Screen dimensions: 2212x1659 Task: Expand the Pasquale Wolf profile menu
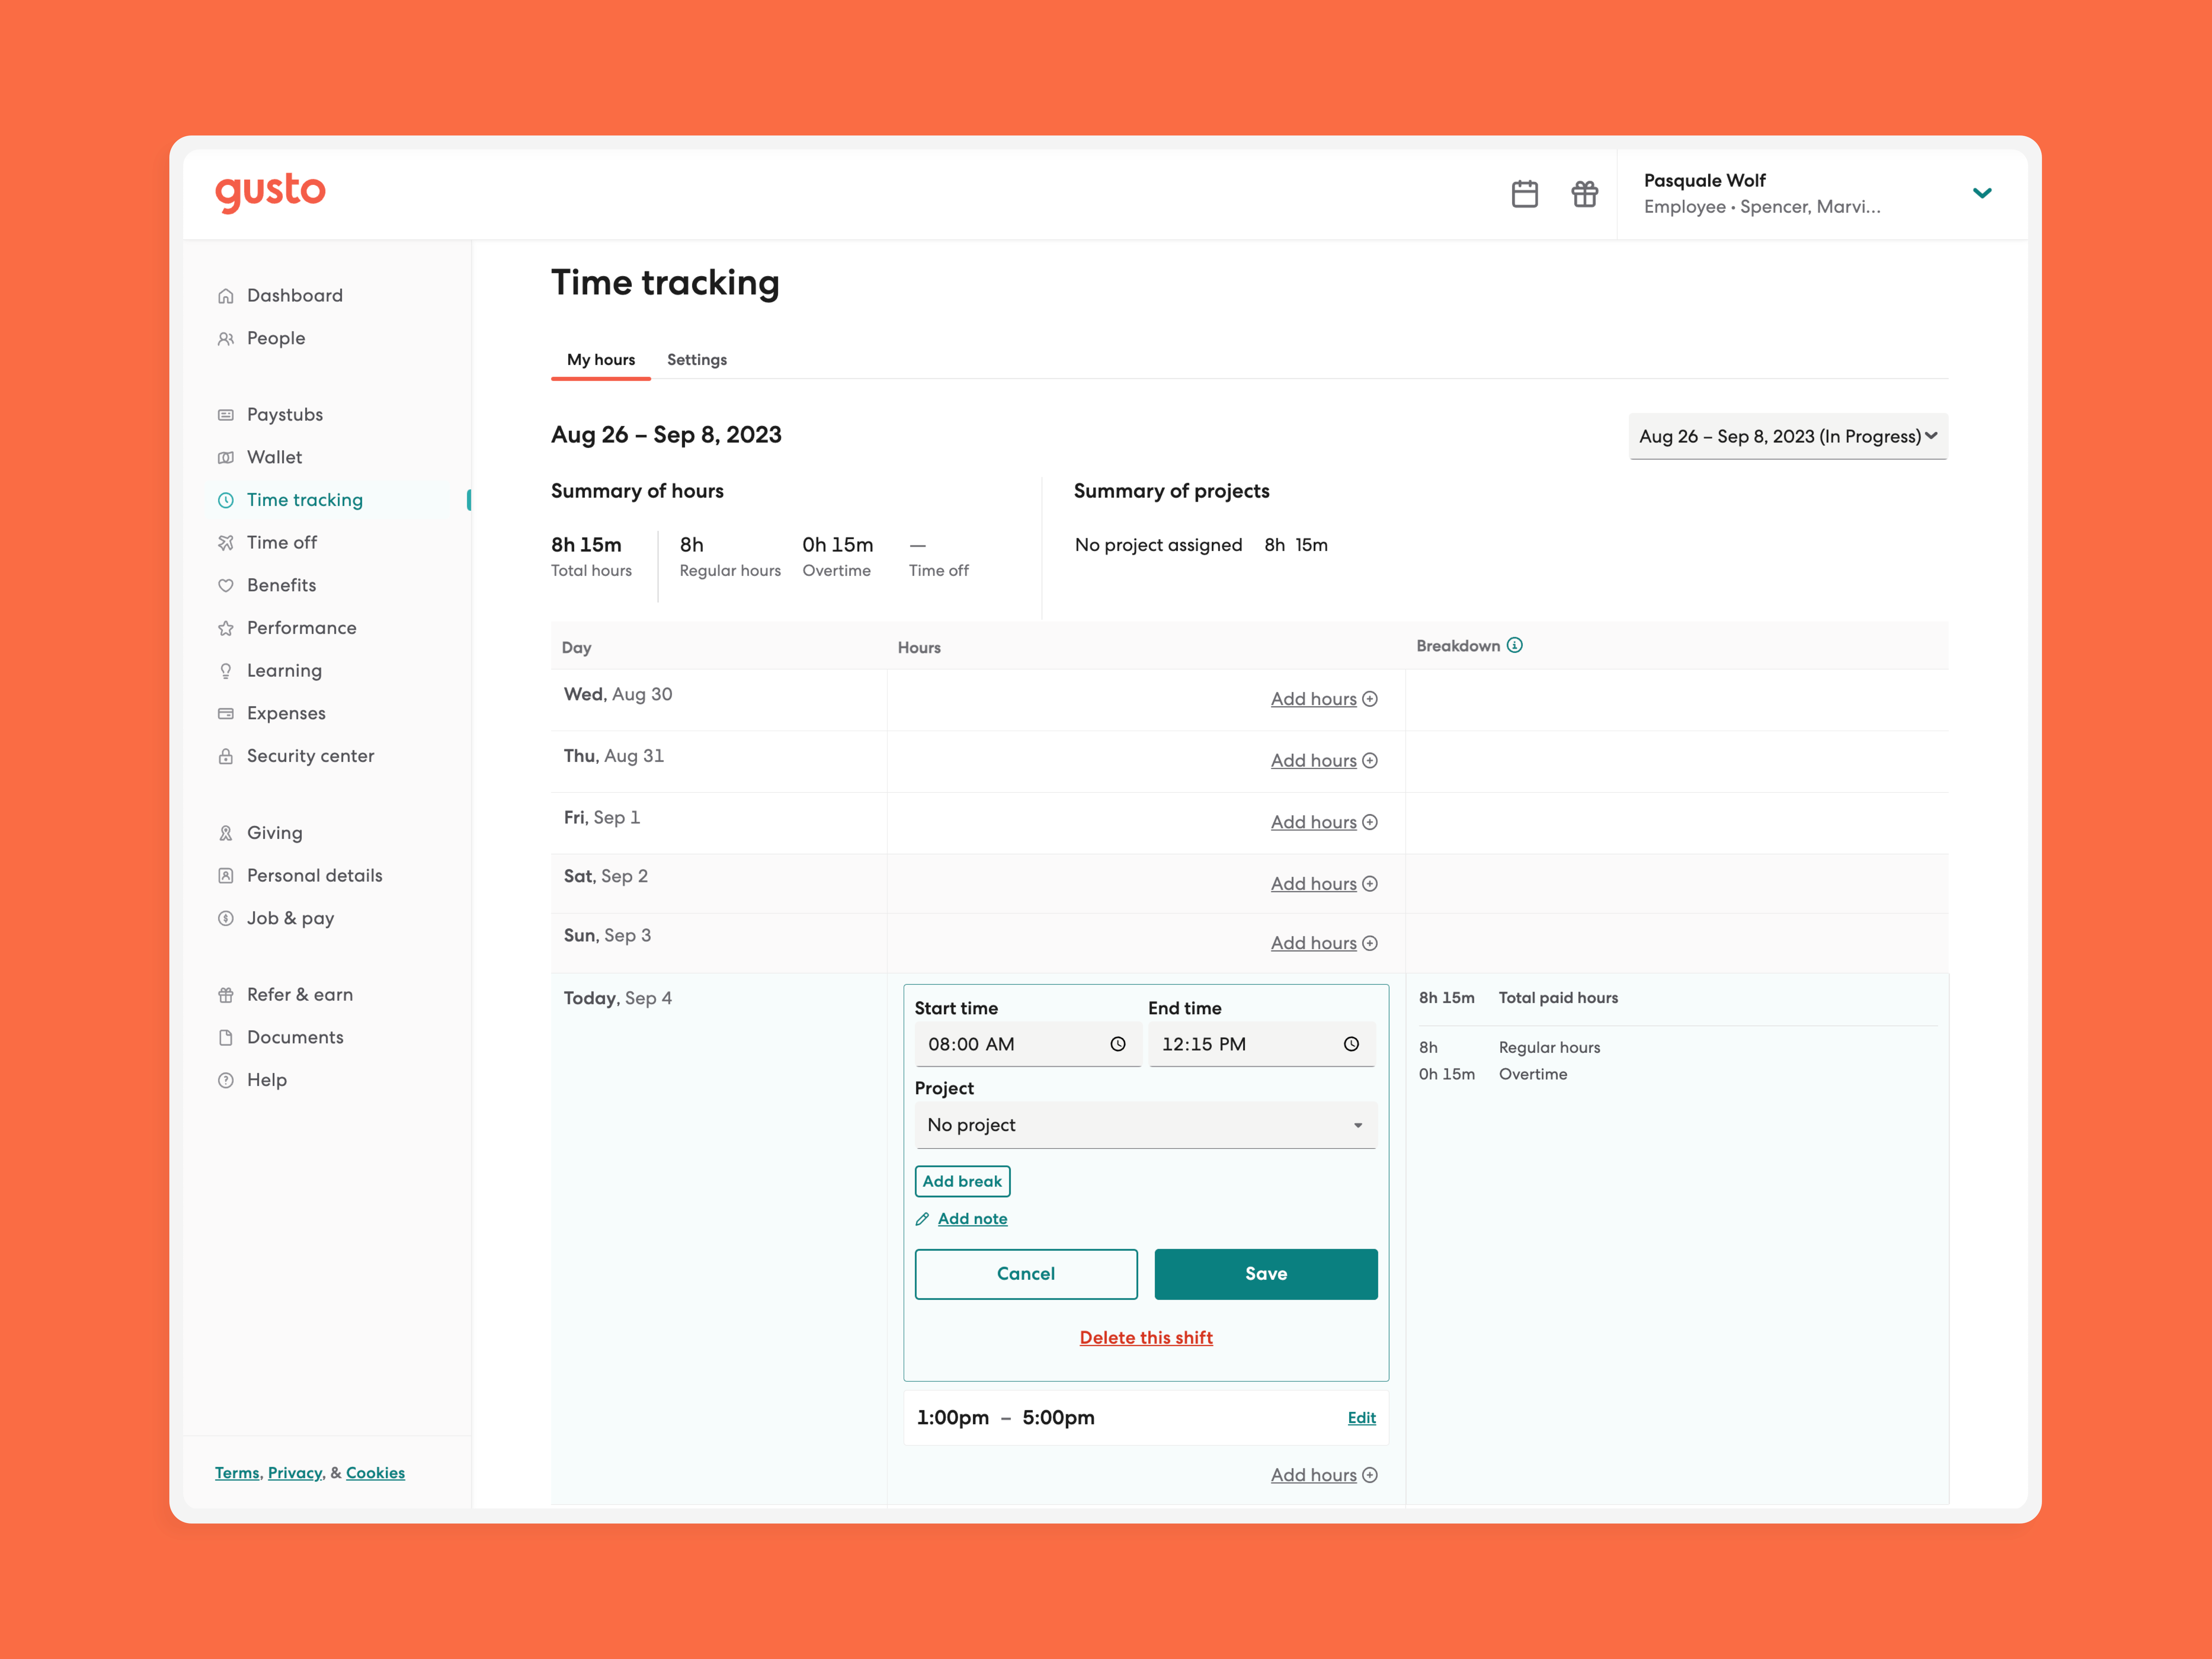[x=1983, y=193]
